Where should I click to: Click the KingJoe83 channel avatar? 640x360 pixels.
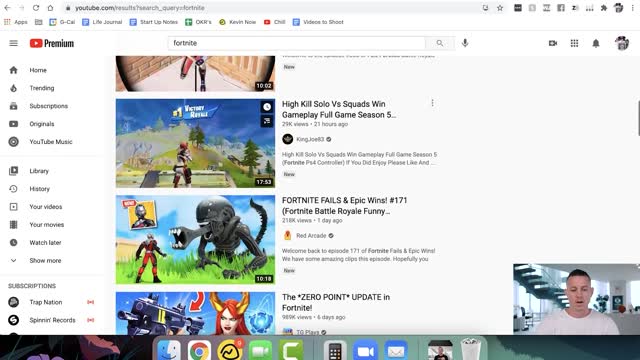tap(288, 139)
